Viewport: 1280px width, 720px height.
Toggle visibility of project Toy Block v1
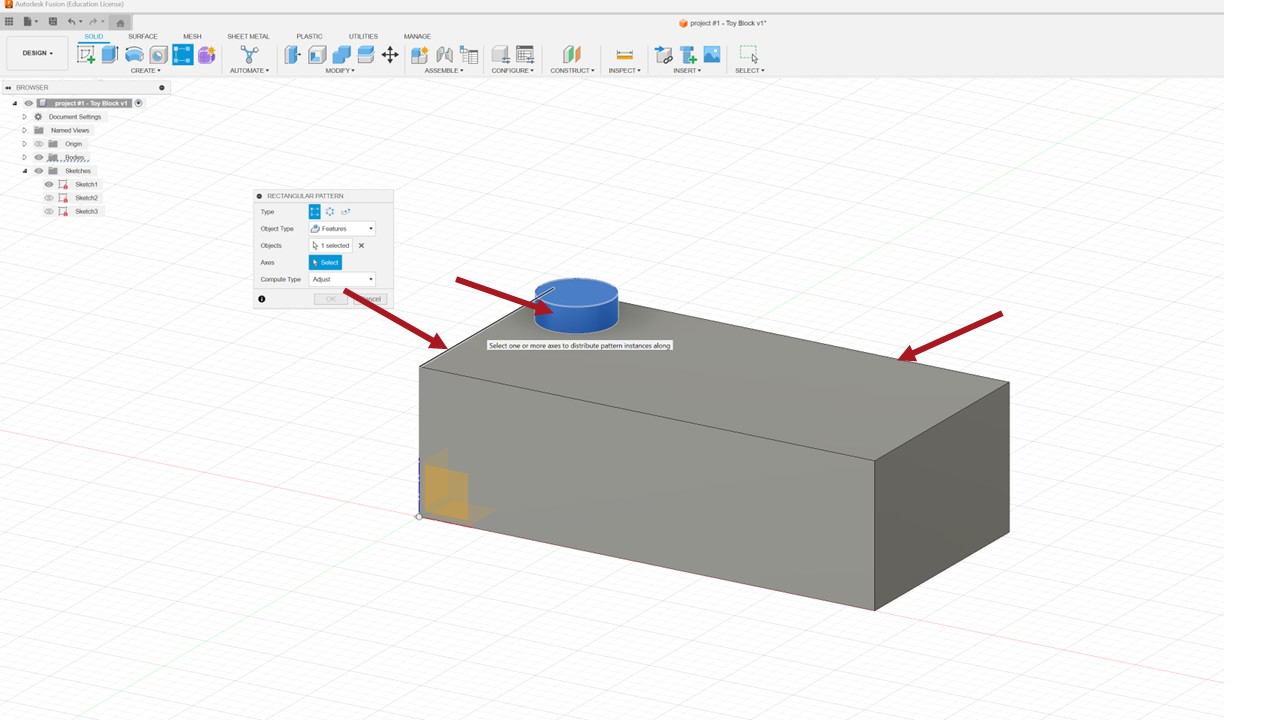click(x=29, y=103)
